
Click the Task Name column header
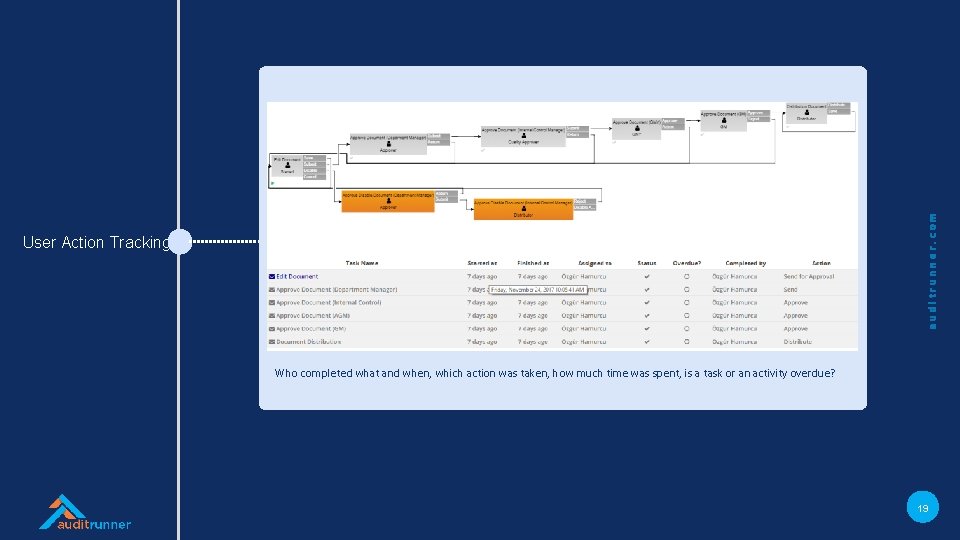362,263
